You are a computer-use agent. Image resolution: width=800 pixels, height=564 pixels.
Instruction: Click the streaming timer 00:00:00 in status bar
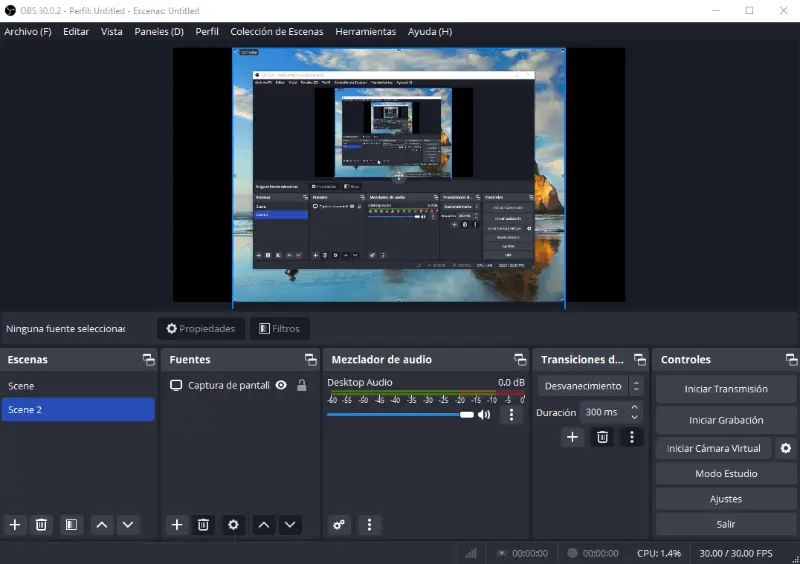coord(530,553)
